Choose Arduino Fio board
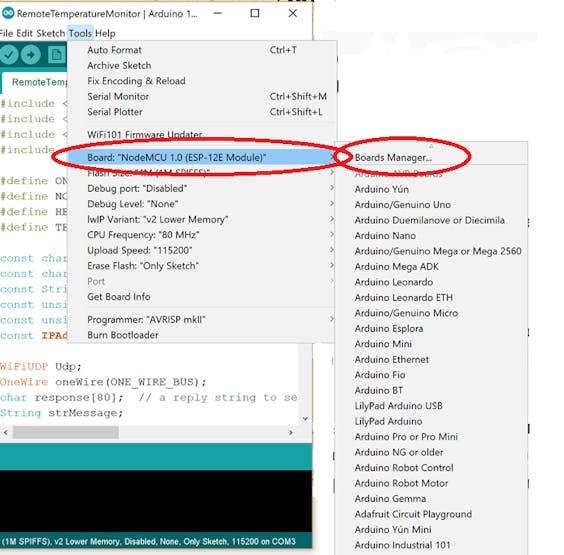 [431, 375]
